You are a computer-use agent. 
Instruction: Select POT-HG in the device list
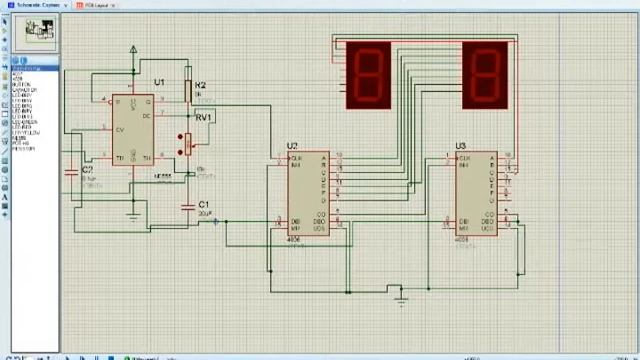tap(20, 144)
